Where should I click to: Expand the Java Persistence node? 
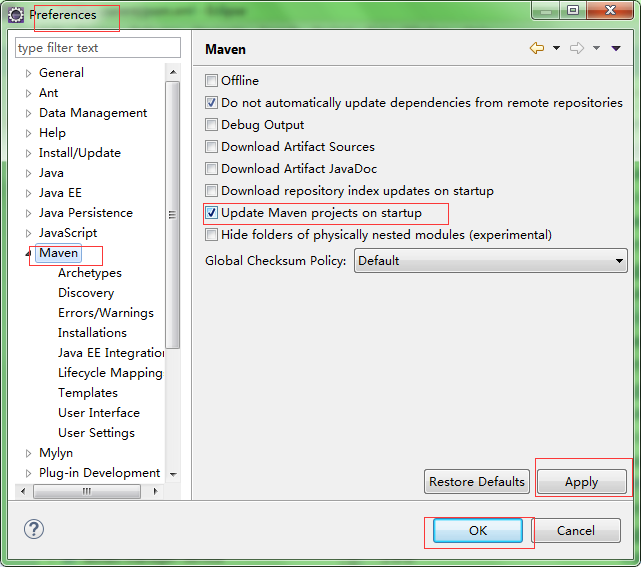coord(28,213)
